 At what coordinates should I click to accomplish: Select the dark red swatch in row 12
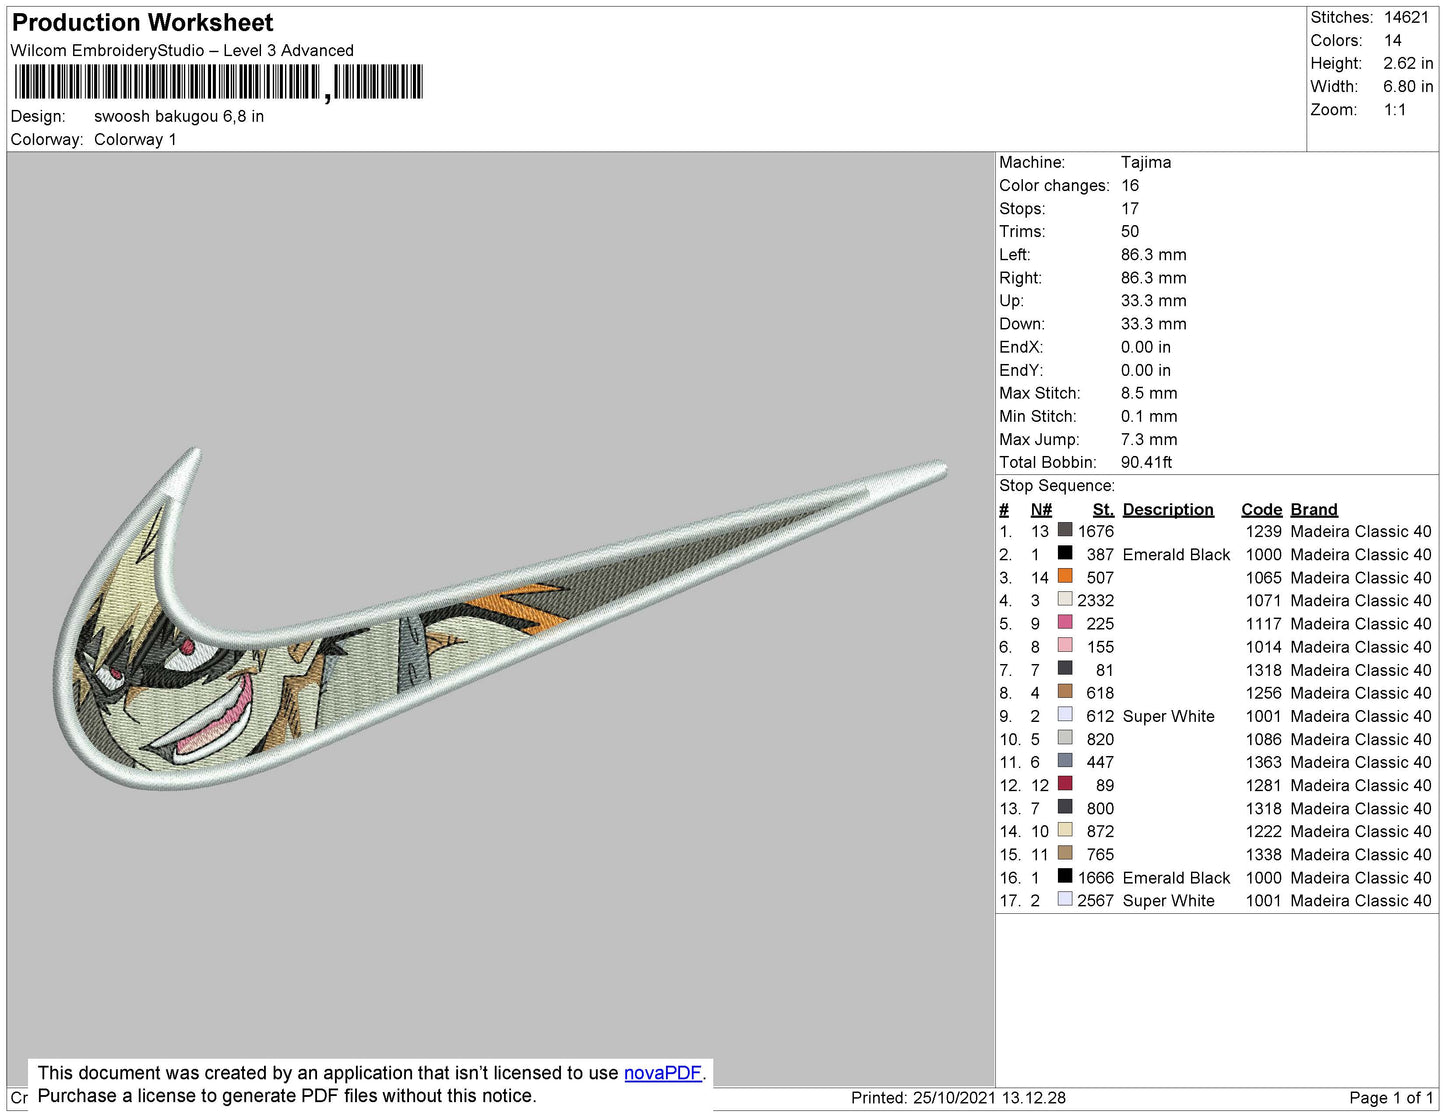(x=1065, y=784)
